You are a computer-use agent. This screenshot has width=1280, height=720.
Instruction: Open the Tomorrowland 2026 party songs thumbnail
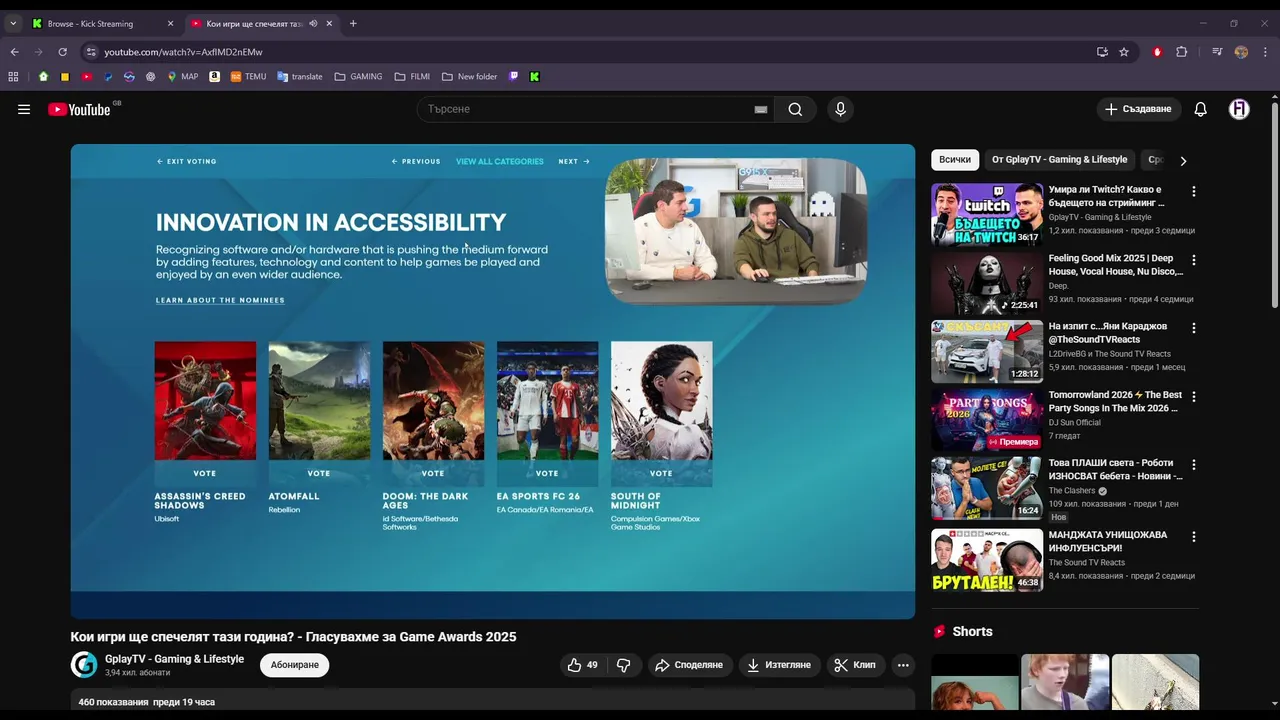tap(987, 419)
